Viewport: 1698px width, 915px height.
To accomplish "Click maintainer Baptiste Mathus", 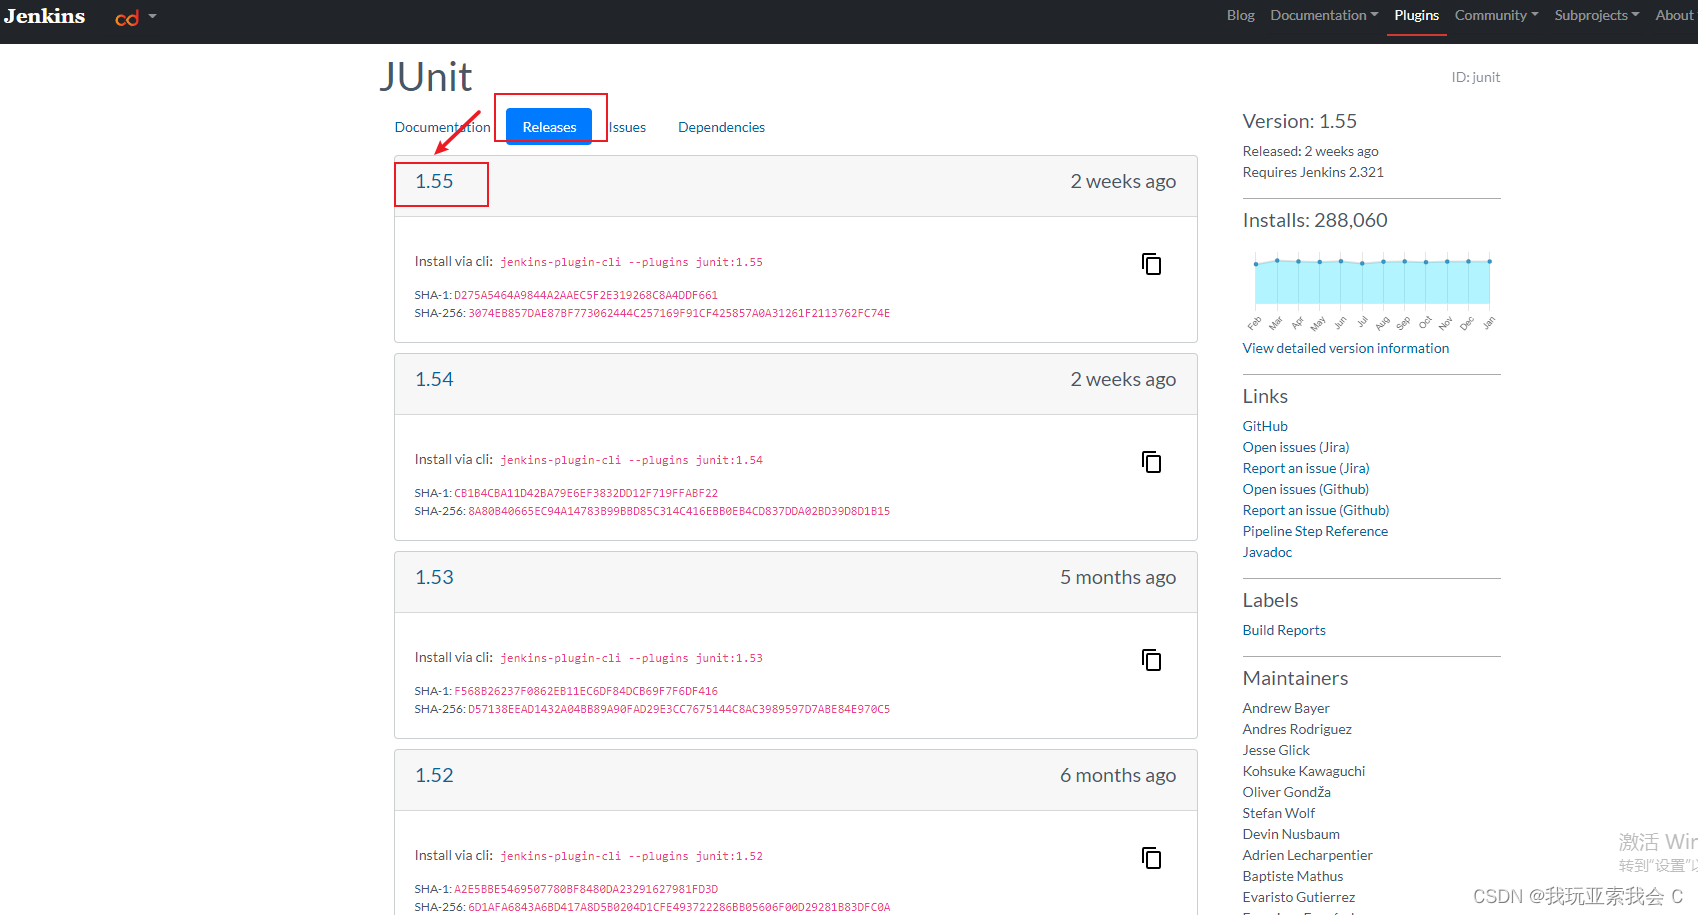I will 1293,876.
